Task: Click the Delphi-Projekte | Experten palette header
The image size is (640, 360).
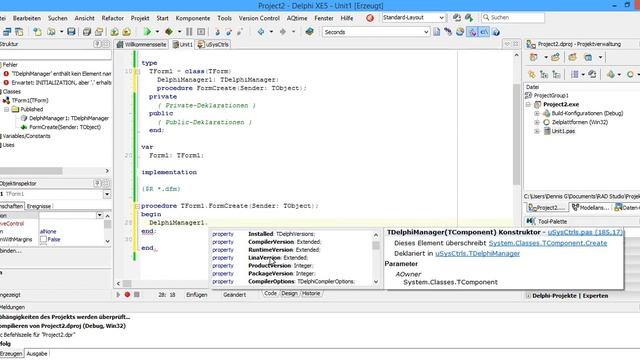Action: pos(570,296)
